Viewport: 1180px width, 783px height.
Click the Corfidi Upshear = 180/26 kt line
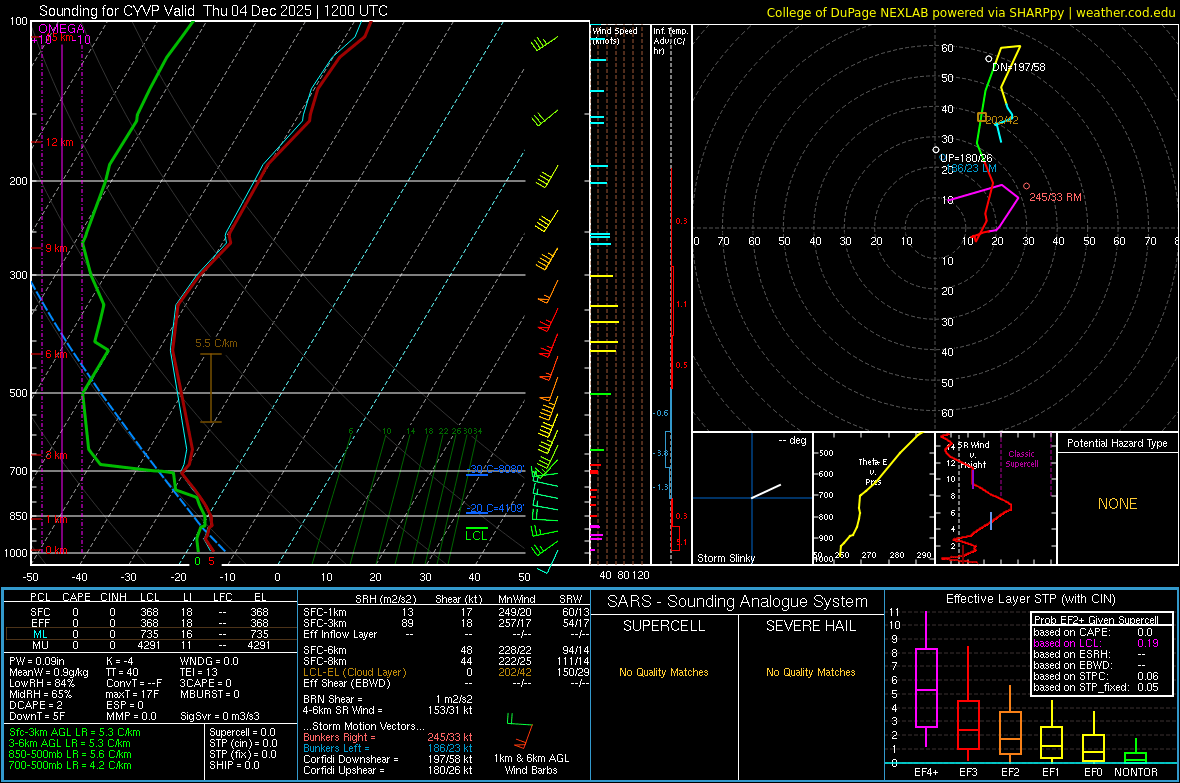pyautogui.click(x=388, y=770)
